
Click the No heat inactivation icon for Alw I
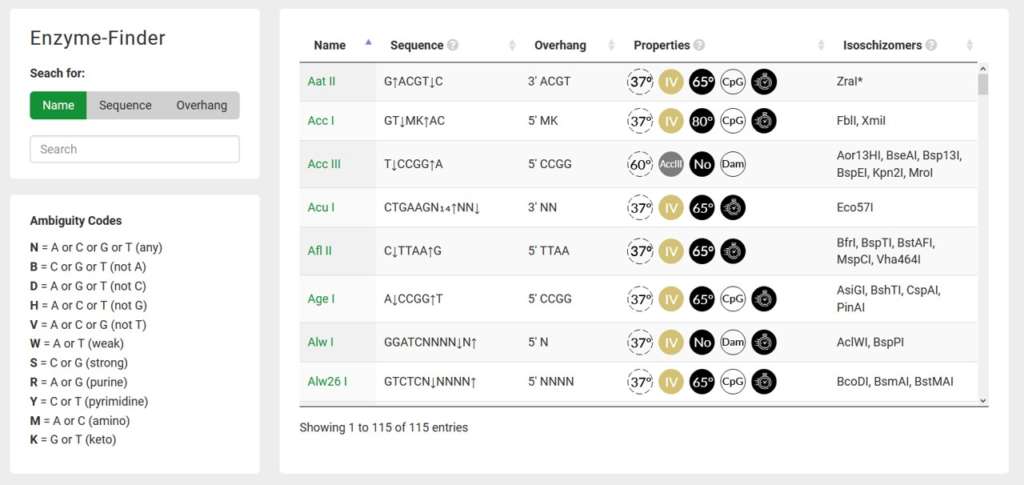click(x=702, y=342)
